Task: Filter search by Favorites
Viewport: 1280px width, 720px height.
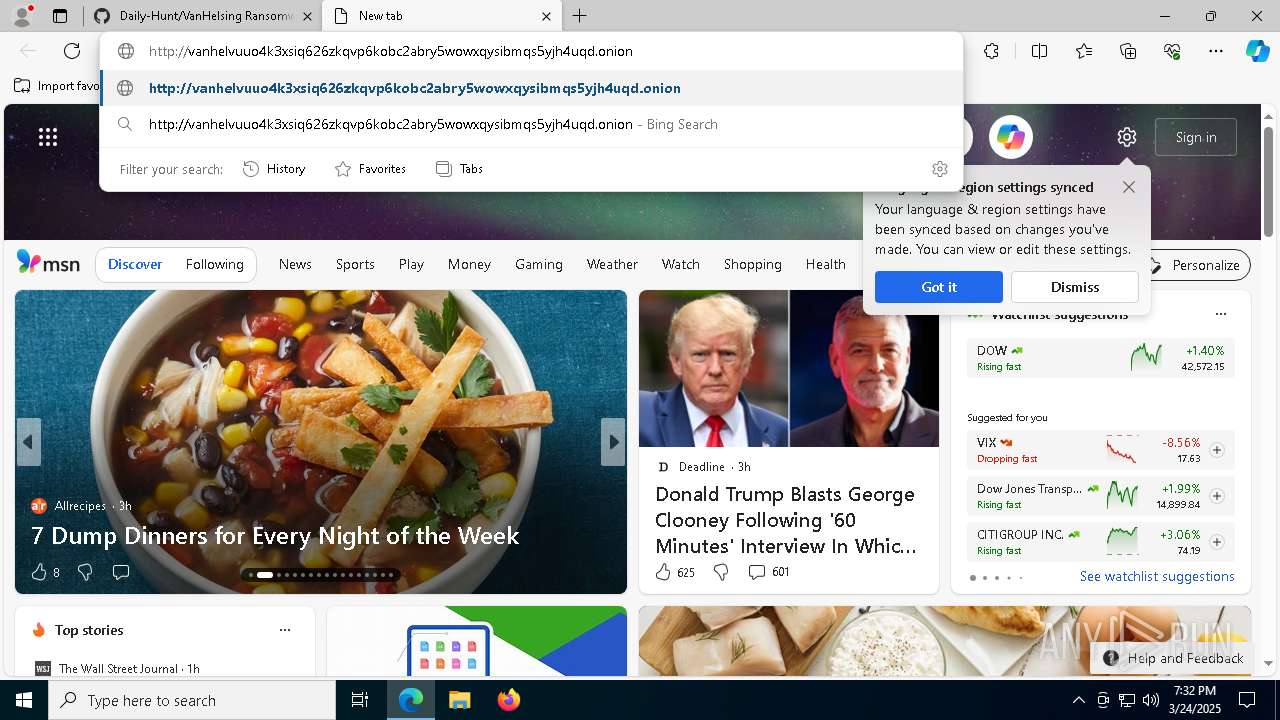Action: [x=370, y=169]
